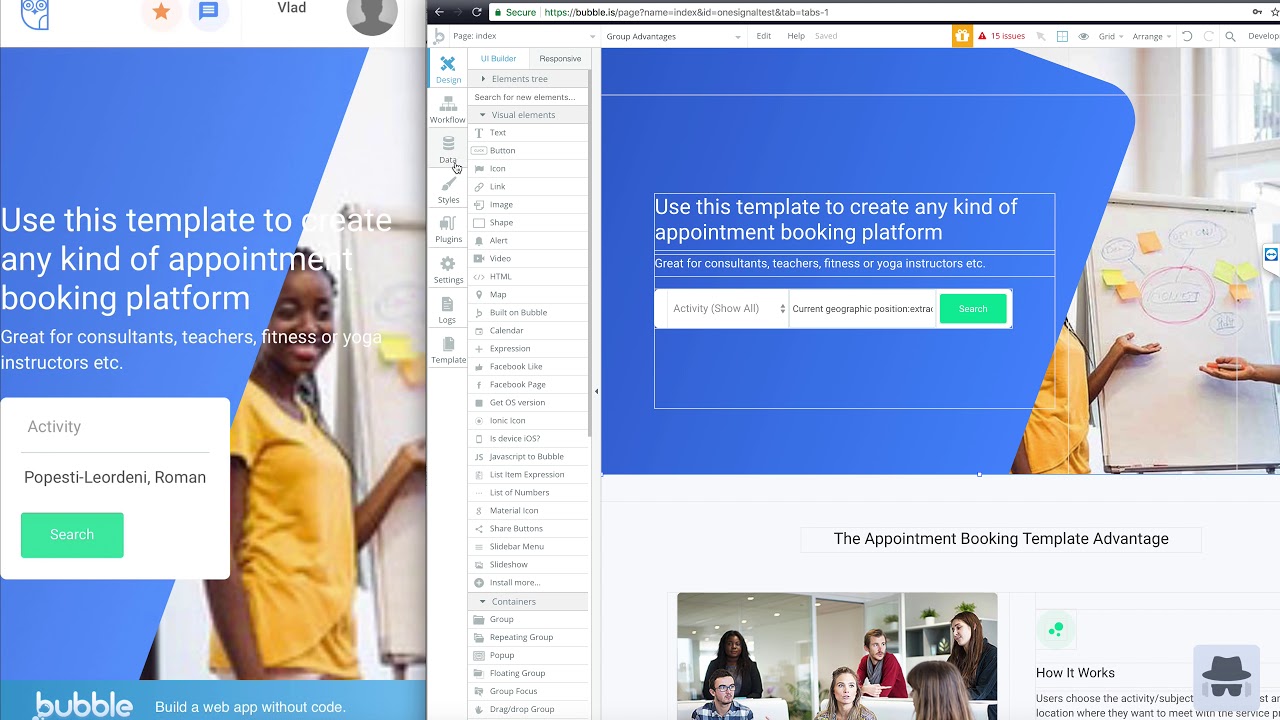Reload the browser page

477,12
